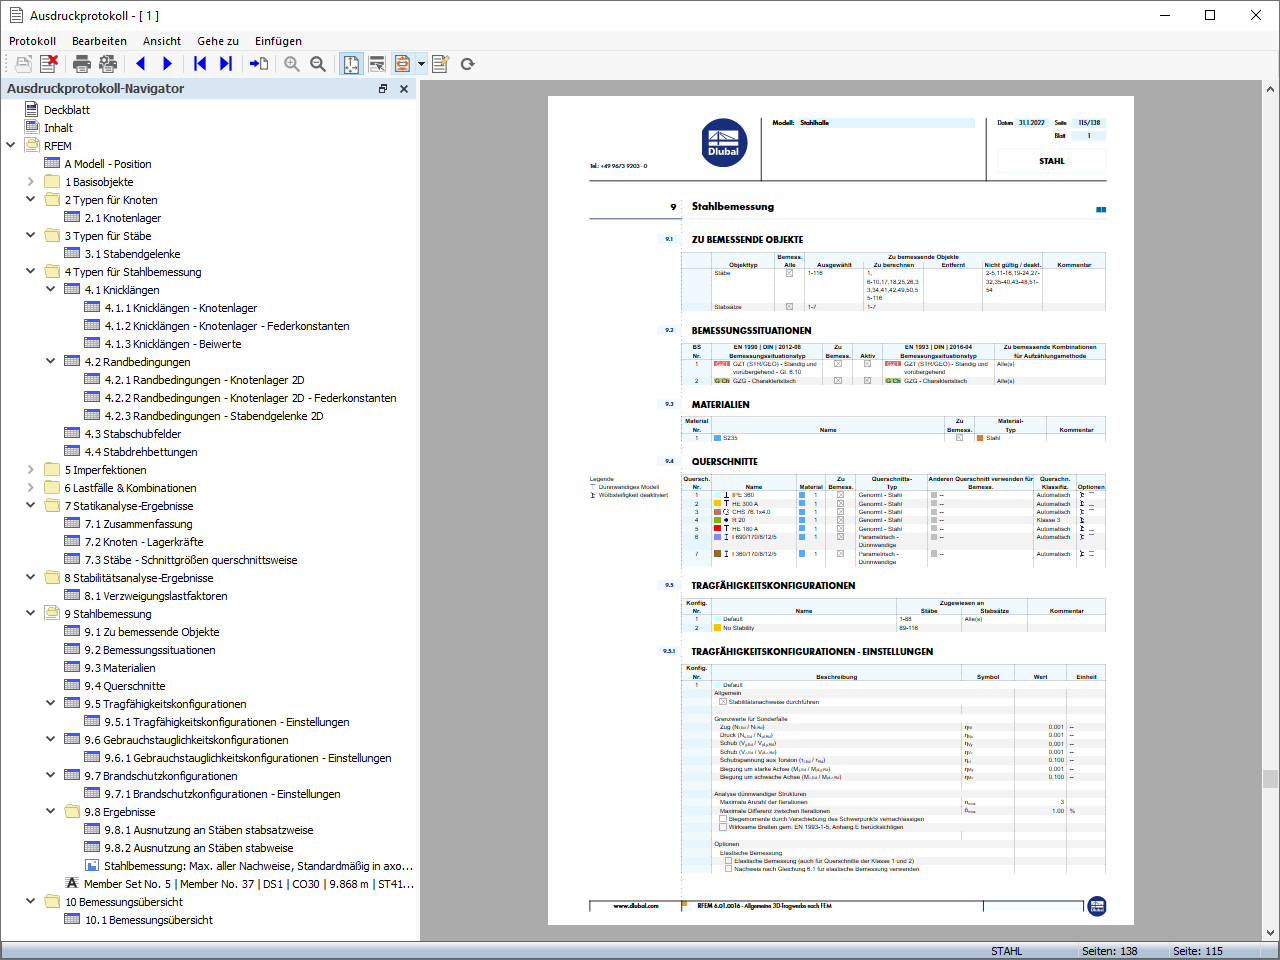Open 4.1.3 Knicklängen - Beiwerte
1280x960 pixels.
pyautogui.click(x=173, y=344)
